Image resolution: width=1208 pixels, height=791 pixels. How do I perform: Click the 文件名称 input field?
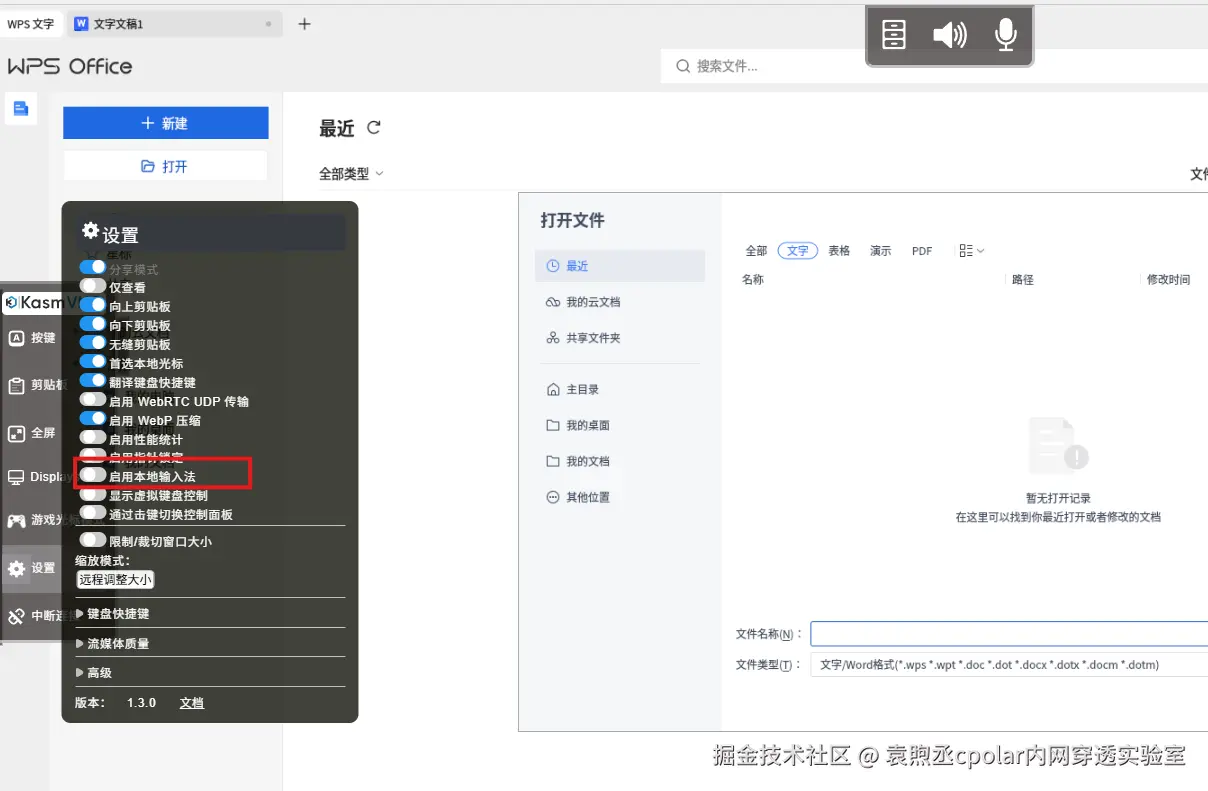(x=1009, y=634)
